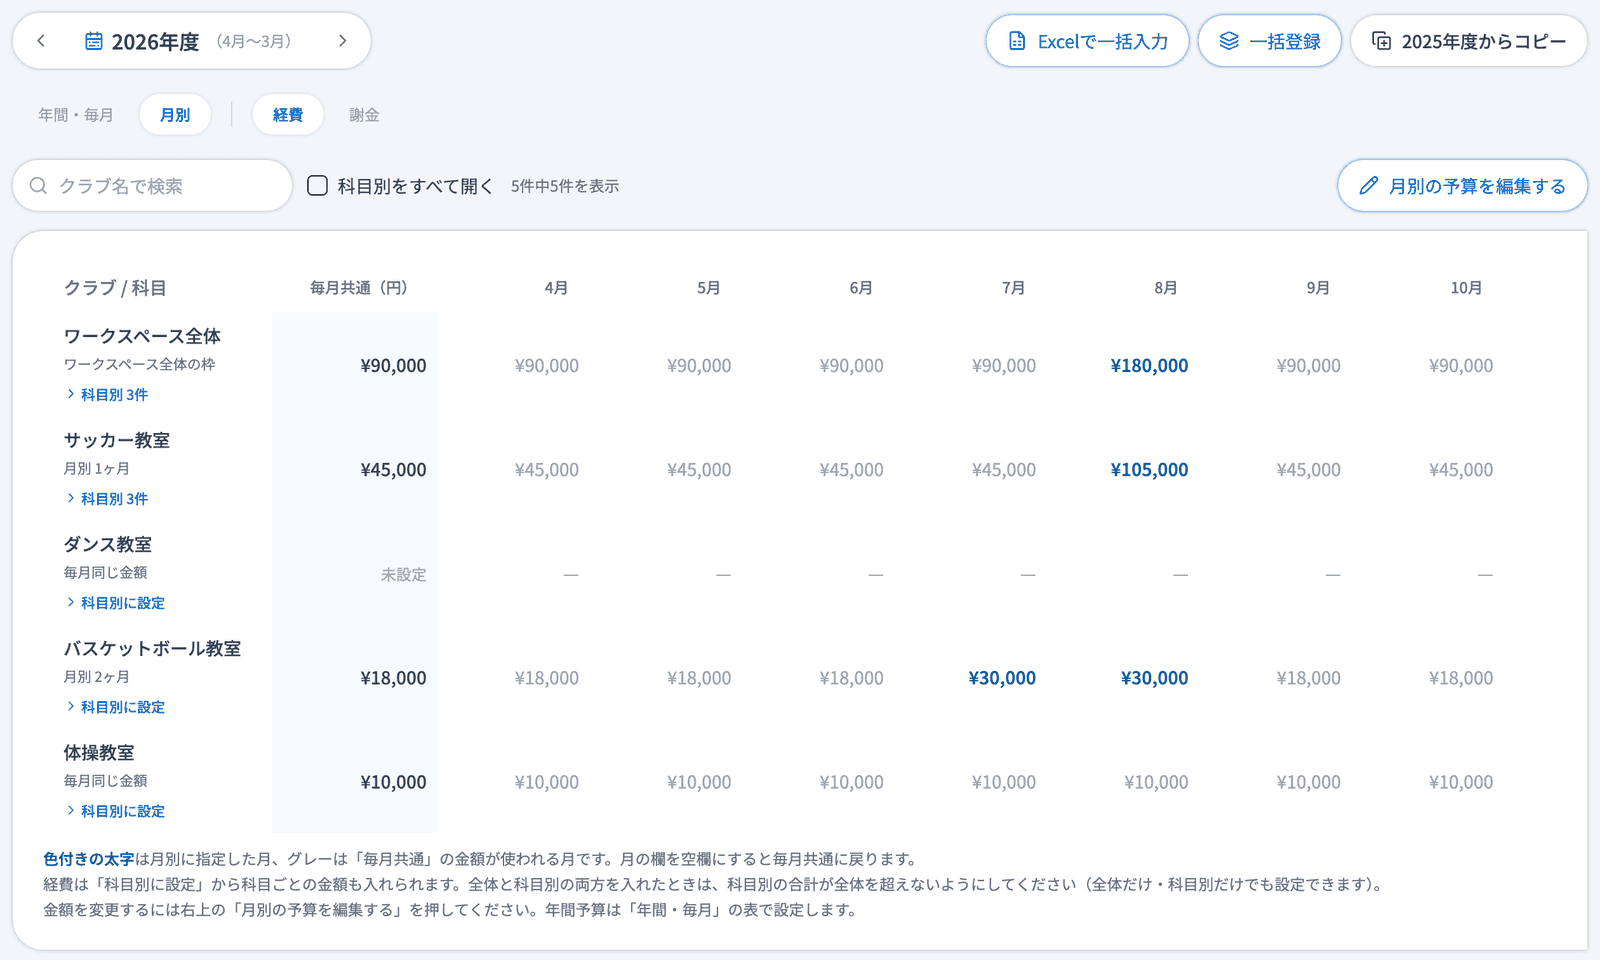The height and width of the screenshot is (960, 1600).
Task: Switch to 年間・毎月 tab
Action: click(76, 115)
